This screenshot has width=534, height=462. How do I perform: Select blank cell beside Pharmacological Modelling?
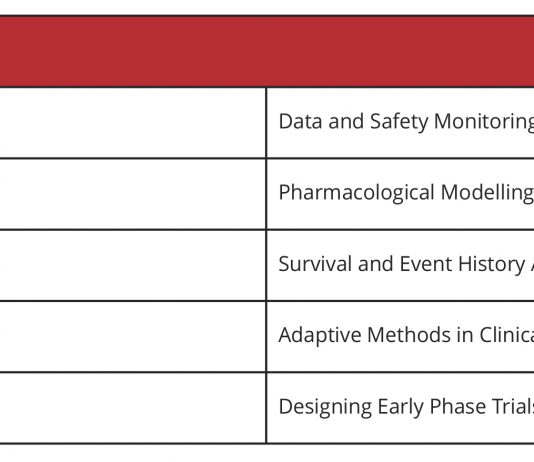(132, 194)
